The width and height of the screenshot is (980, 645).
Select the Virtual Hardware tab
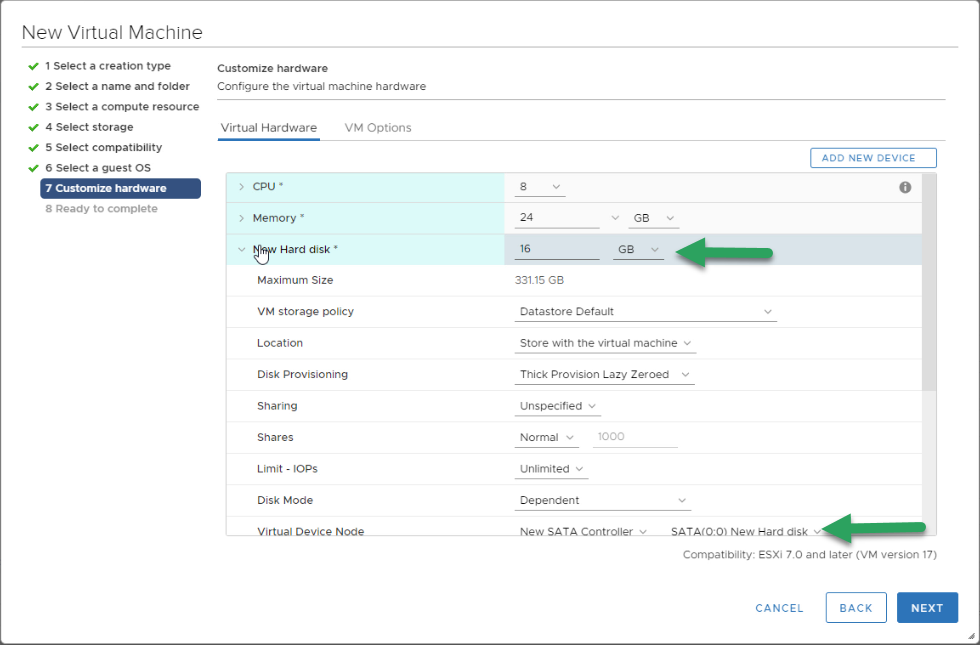pyautogui.click(x=269, y=128)
